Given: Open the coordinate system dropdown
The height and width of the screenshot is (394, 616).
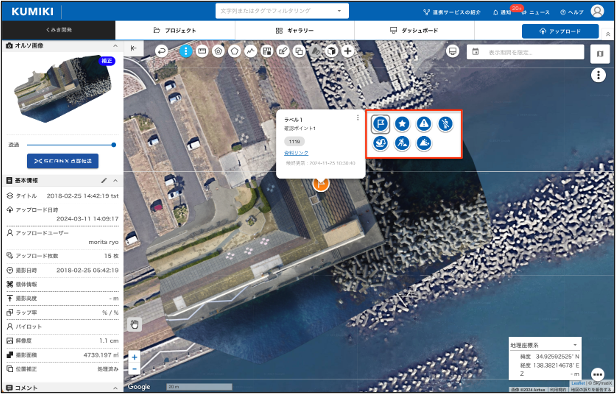Looking at the screenshot, I should click(545, 345).
